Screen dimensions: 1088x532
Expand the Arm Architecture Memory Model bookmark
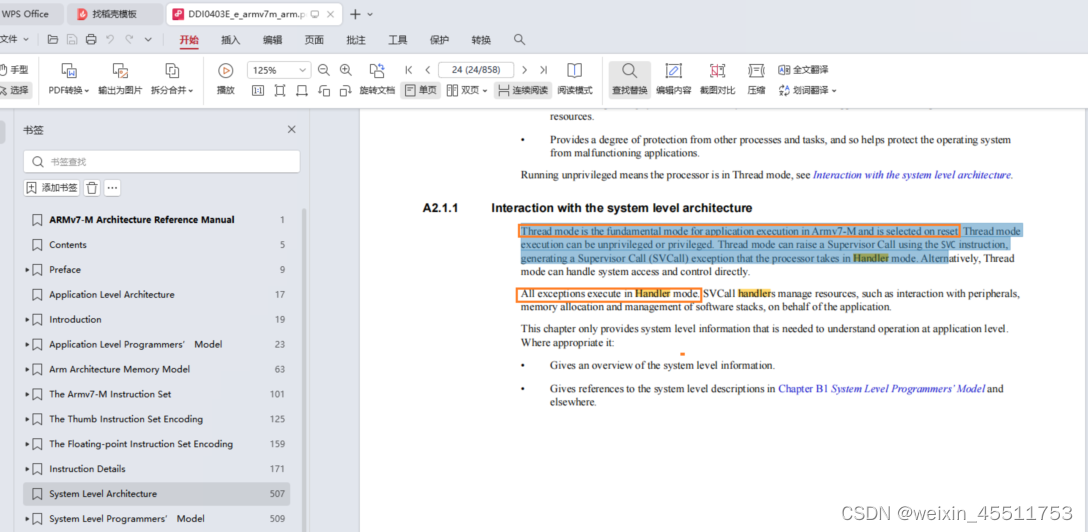[27, 369]
